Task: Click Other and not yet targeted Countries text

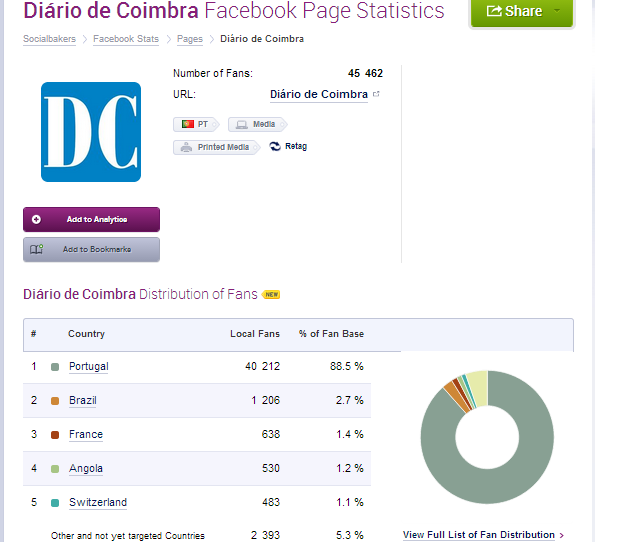Action: (128, 536)
